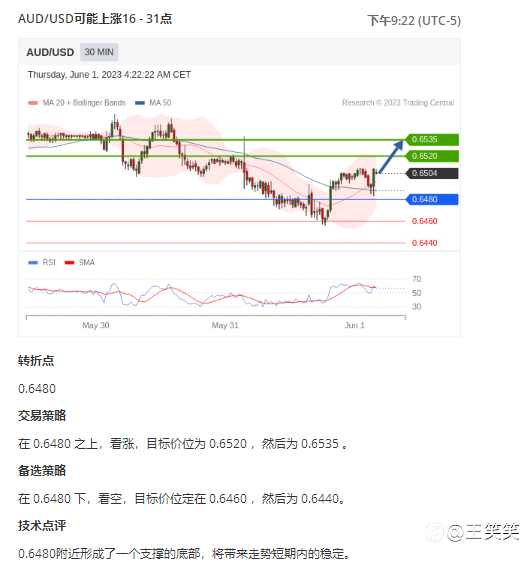Click the headline AUD/USD可能上涨16 - 31点
The image size is (526, 567).
point(95,19)
